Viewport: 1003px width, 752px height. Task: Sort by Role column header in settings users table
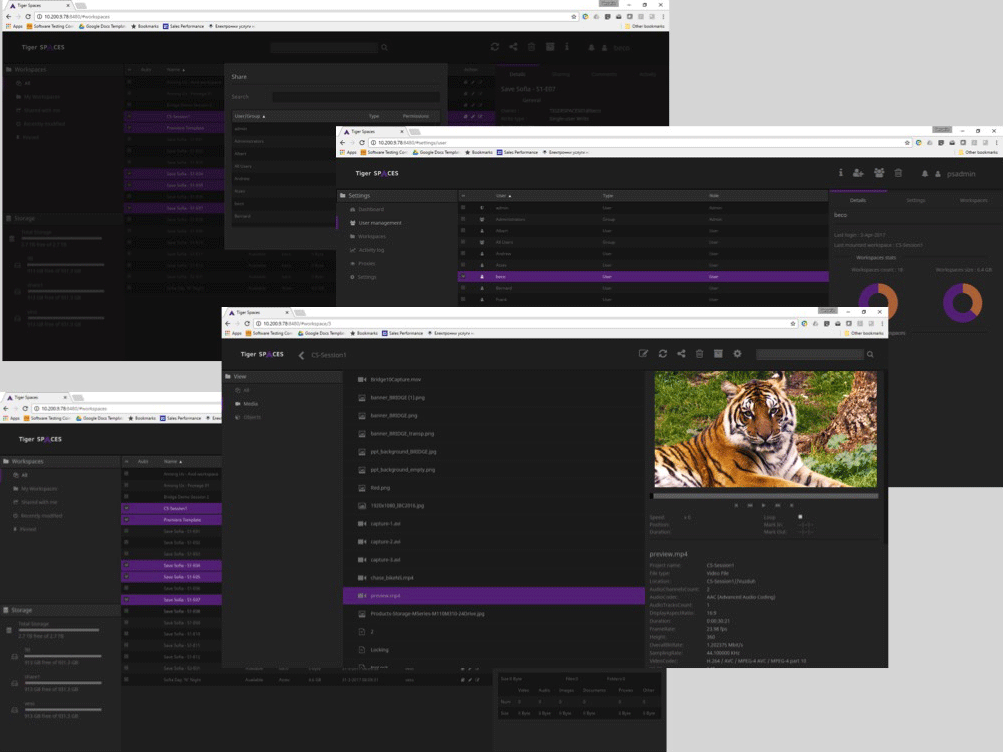click(x=714, y=196)
